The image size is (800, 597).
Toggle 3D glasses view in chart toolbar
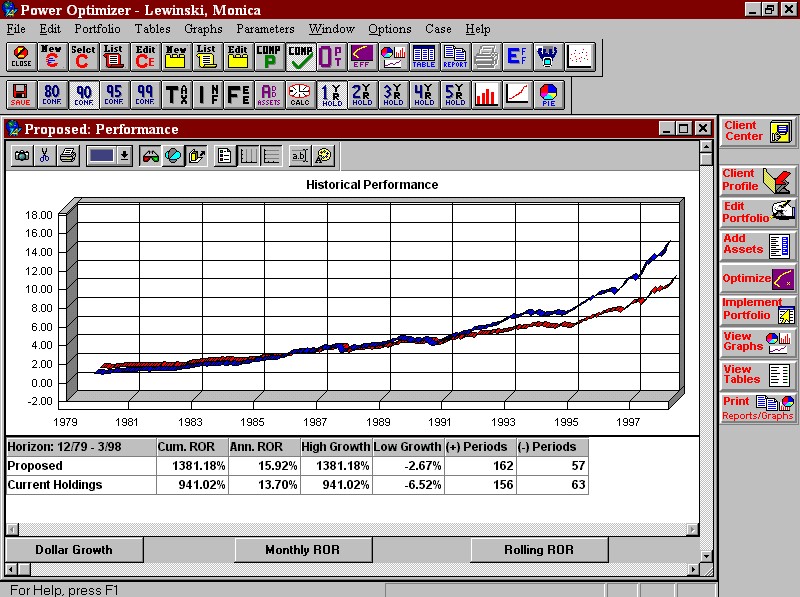(x=150, y=155)
